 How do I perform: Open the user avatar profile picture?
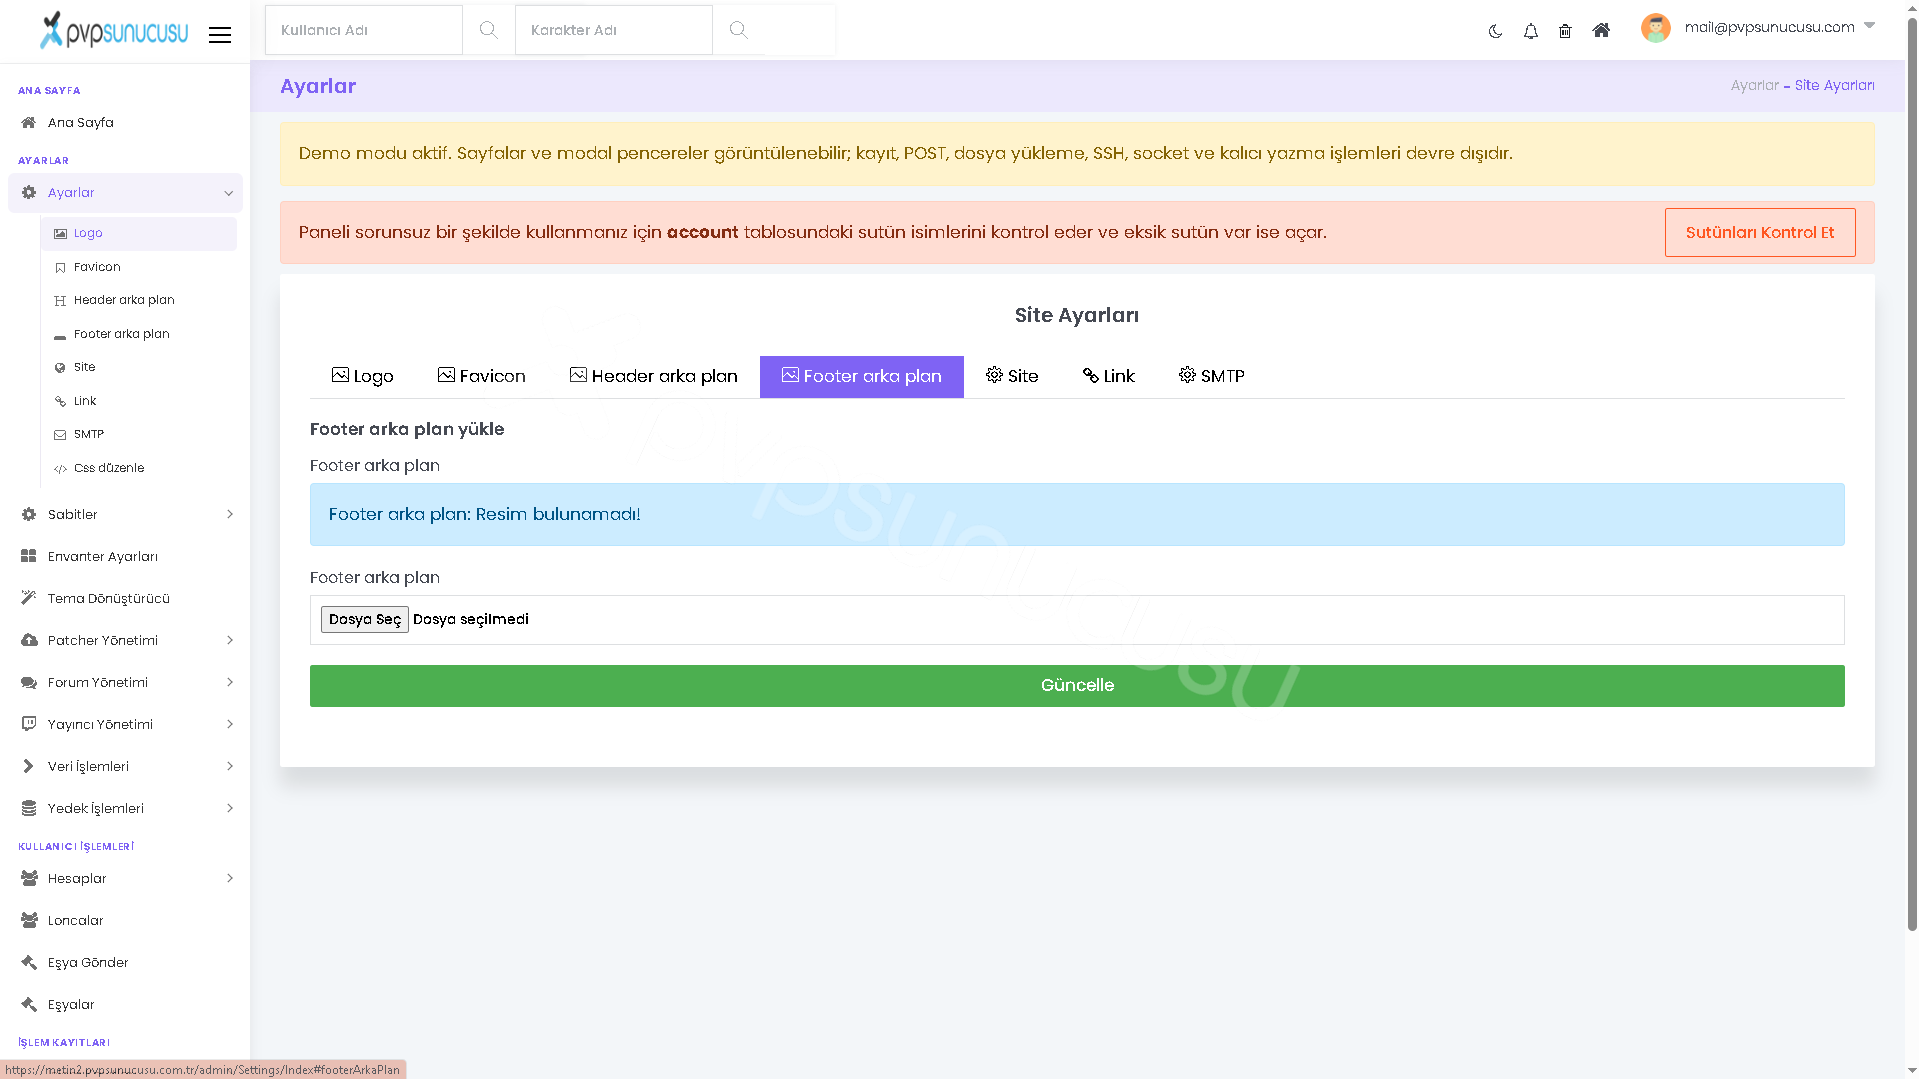(x=1655, y=28)
